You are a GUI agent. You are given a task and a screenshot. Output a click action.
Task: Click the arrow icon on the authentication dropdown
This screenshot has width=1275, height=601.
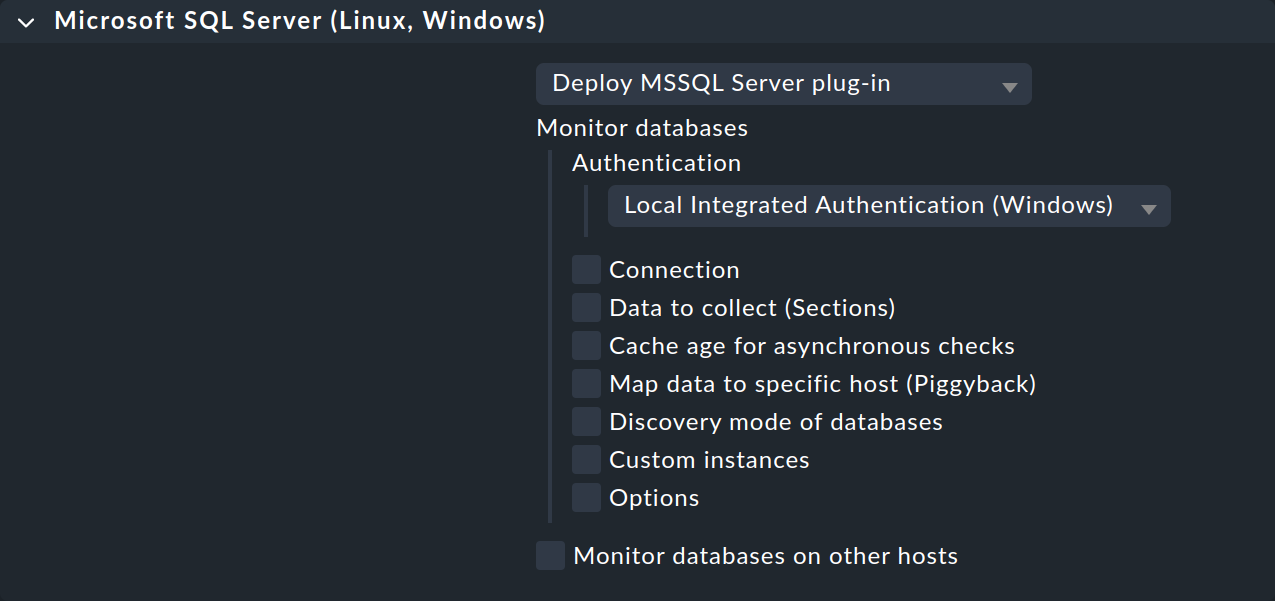pyautogui.click(x=1150, y=205)
